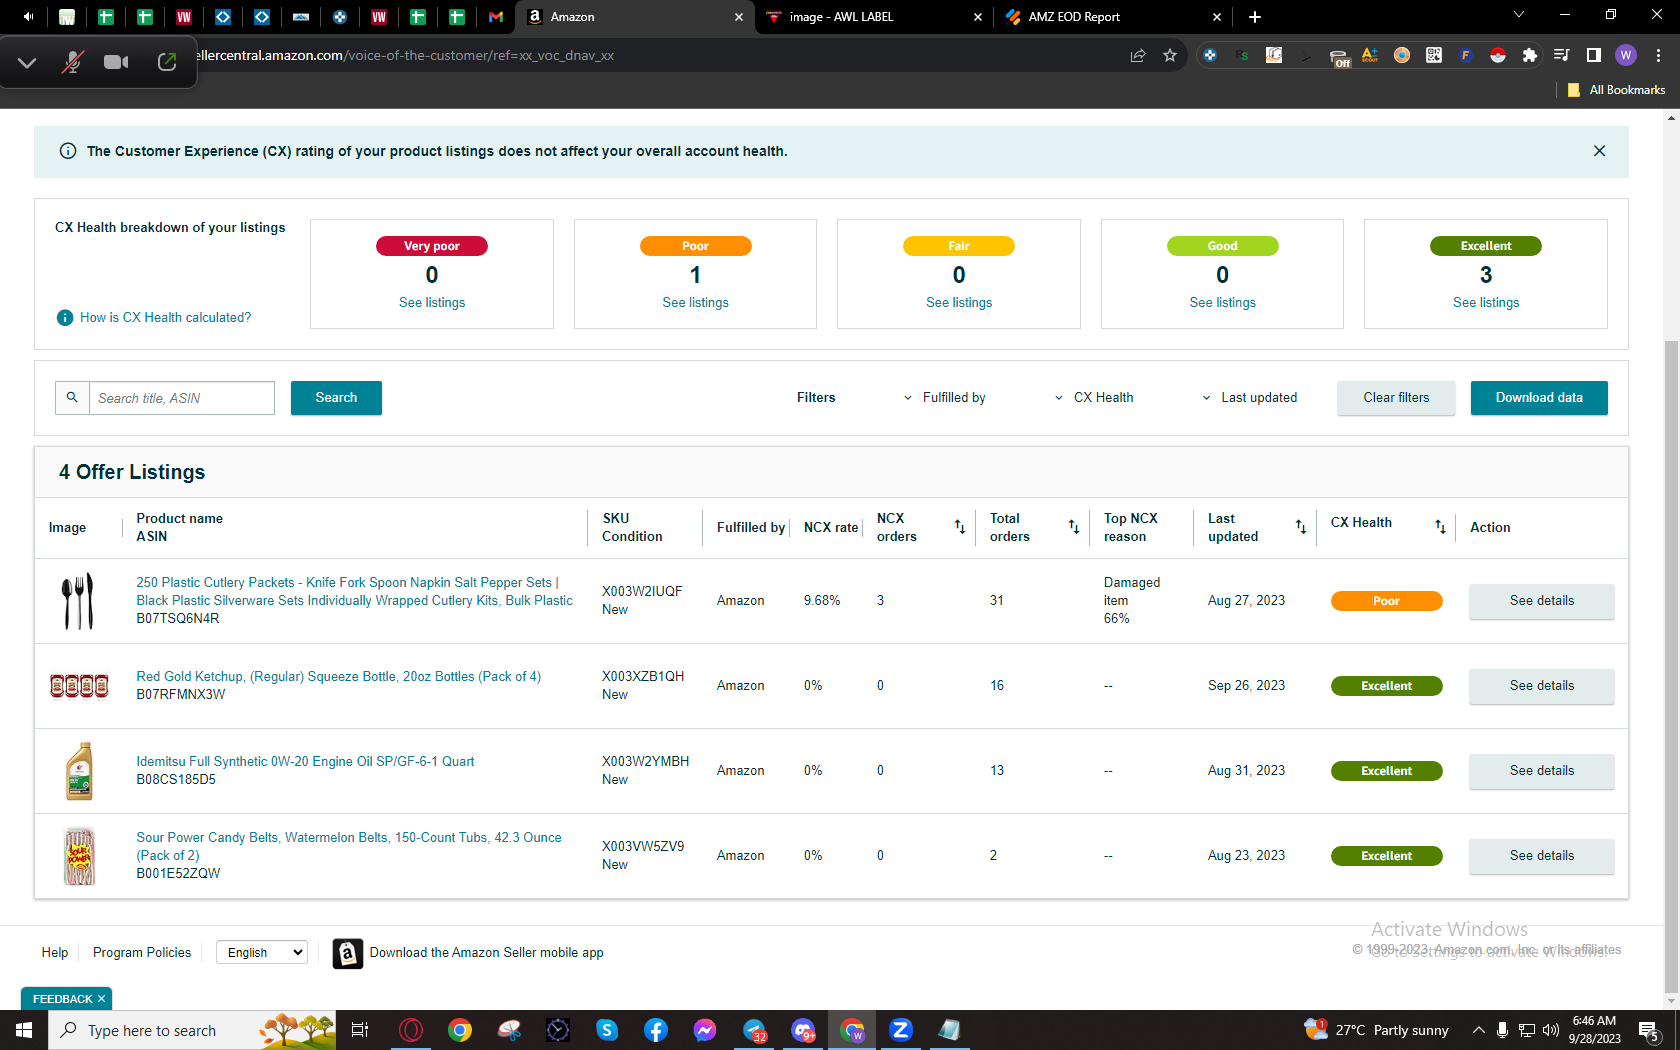This screenshot has height=1050, width=1680.
Task: Open Skype from the taskbar
Action: click(x=607, y=1030)
